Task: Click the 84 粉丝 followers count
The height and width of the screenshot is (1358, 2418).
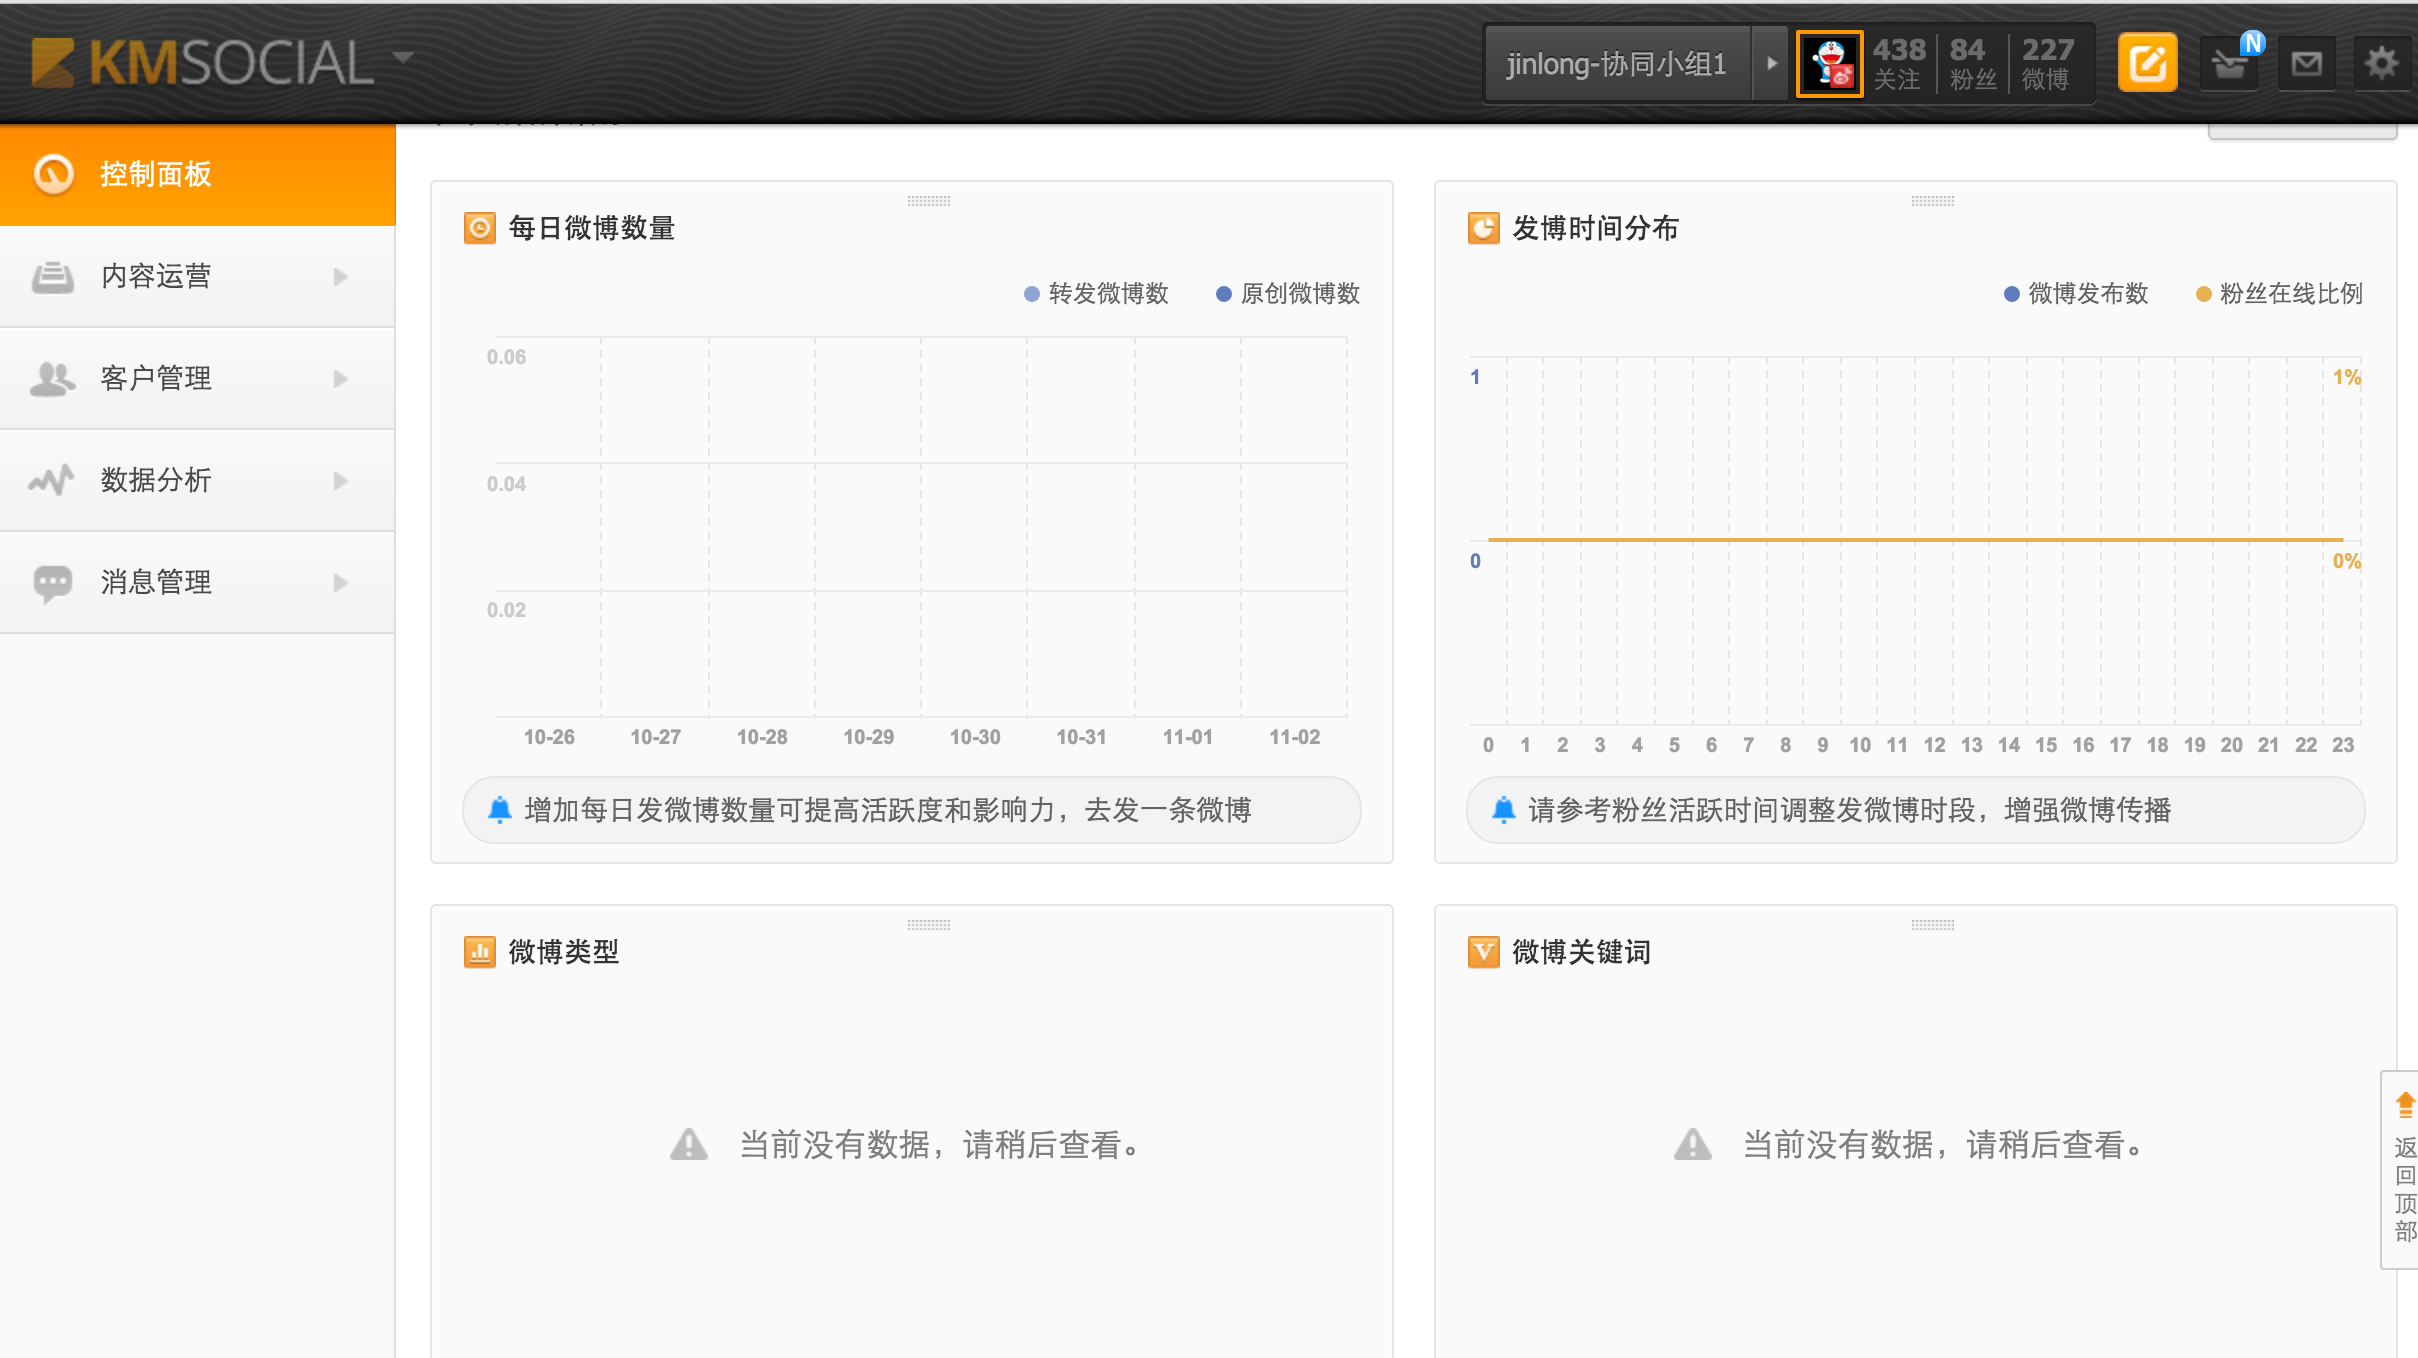Action: point(1971,64)
